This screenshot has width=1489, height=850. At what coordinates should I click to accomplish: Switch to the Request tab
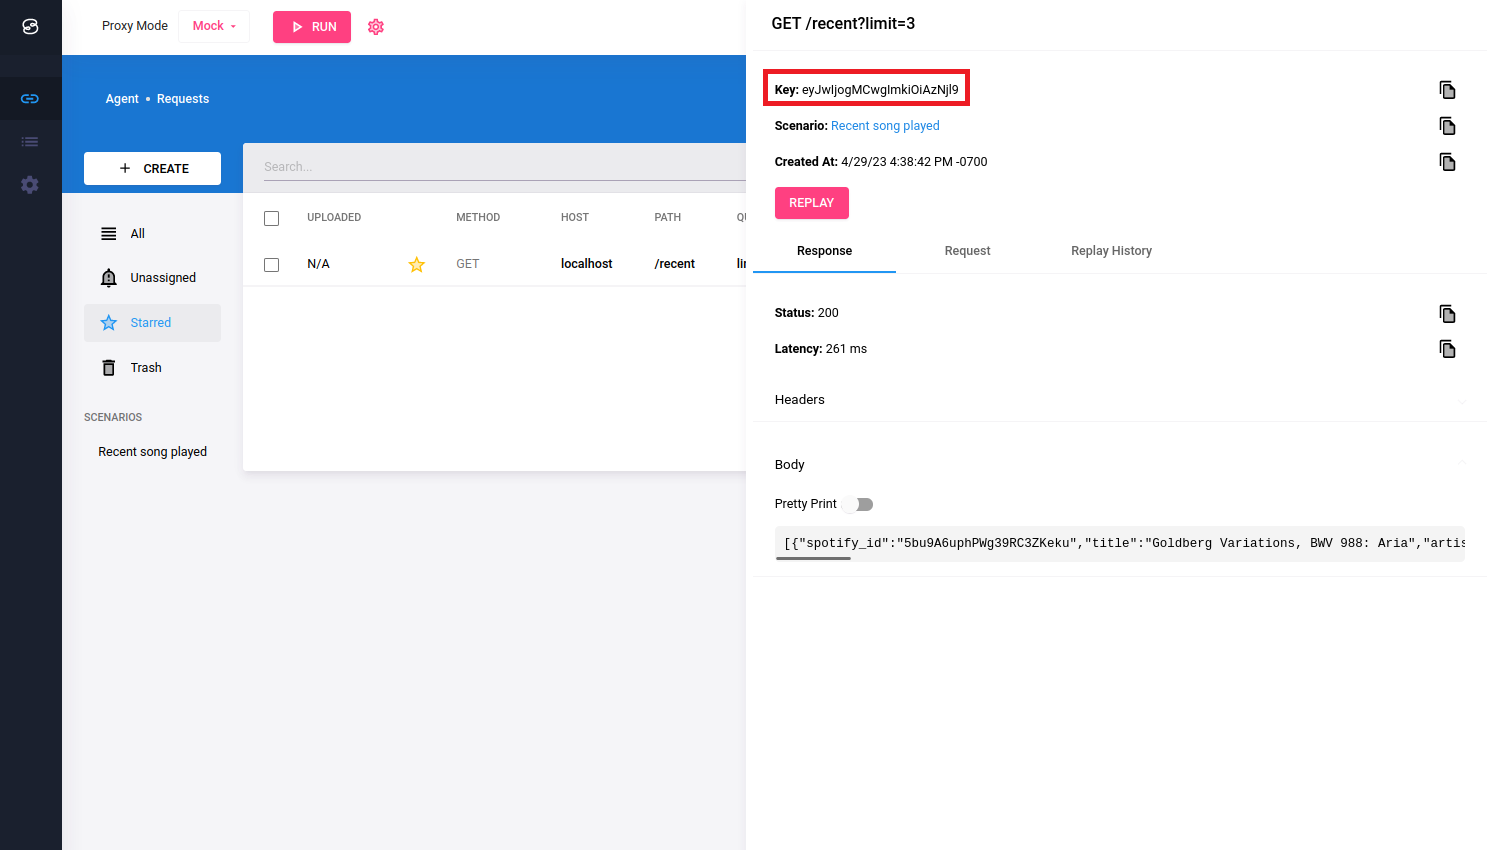(x=967, y=251)
